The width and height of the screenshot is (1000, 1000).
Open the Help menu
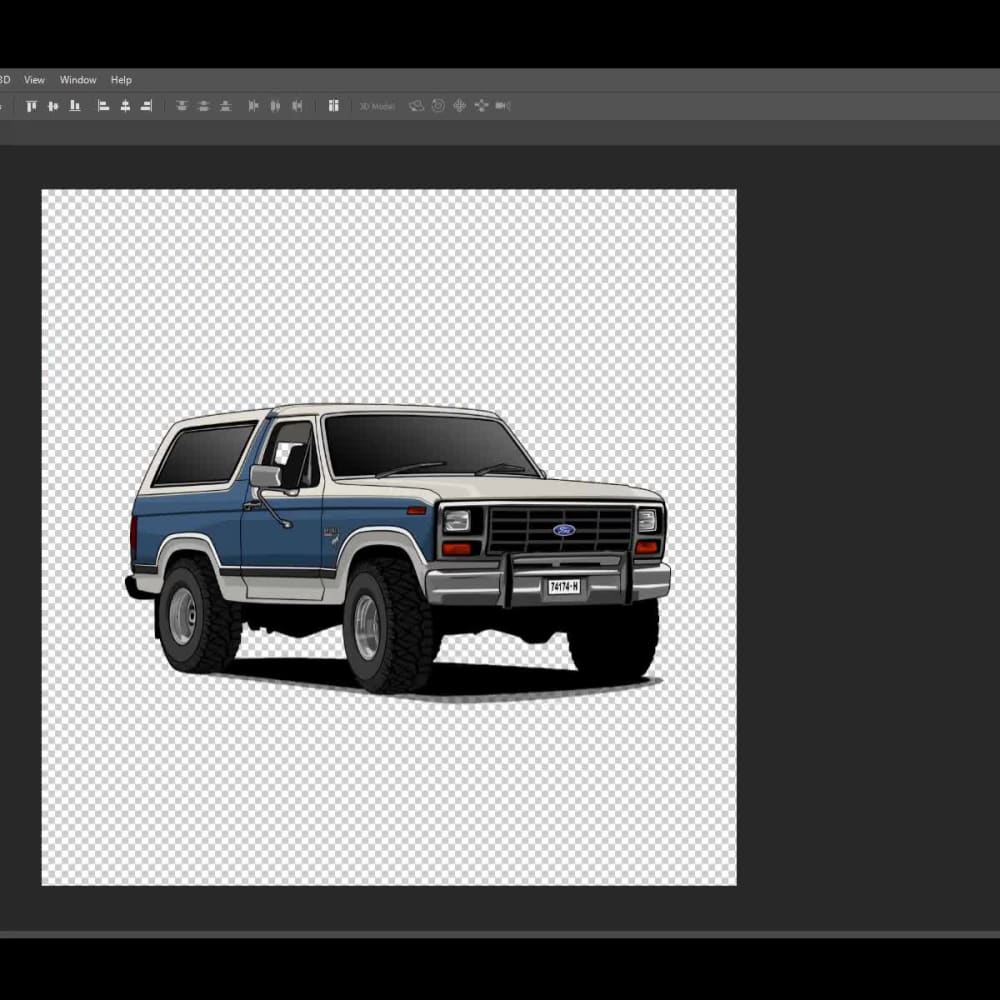click(121, 80)
